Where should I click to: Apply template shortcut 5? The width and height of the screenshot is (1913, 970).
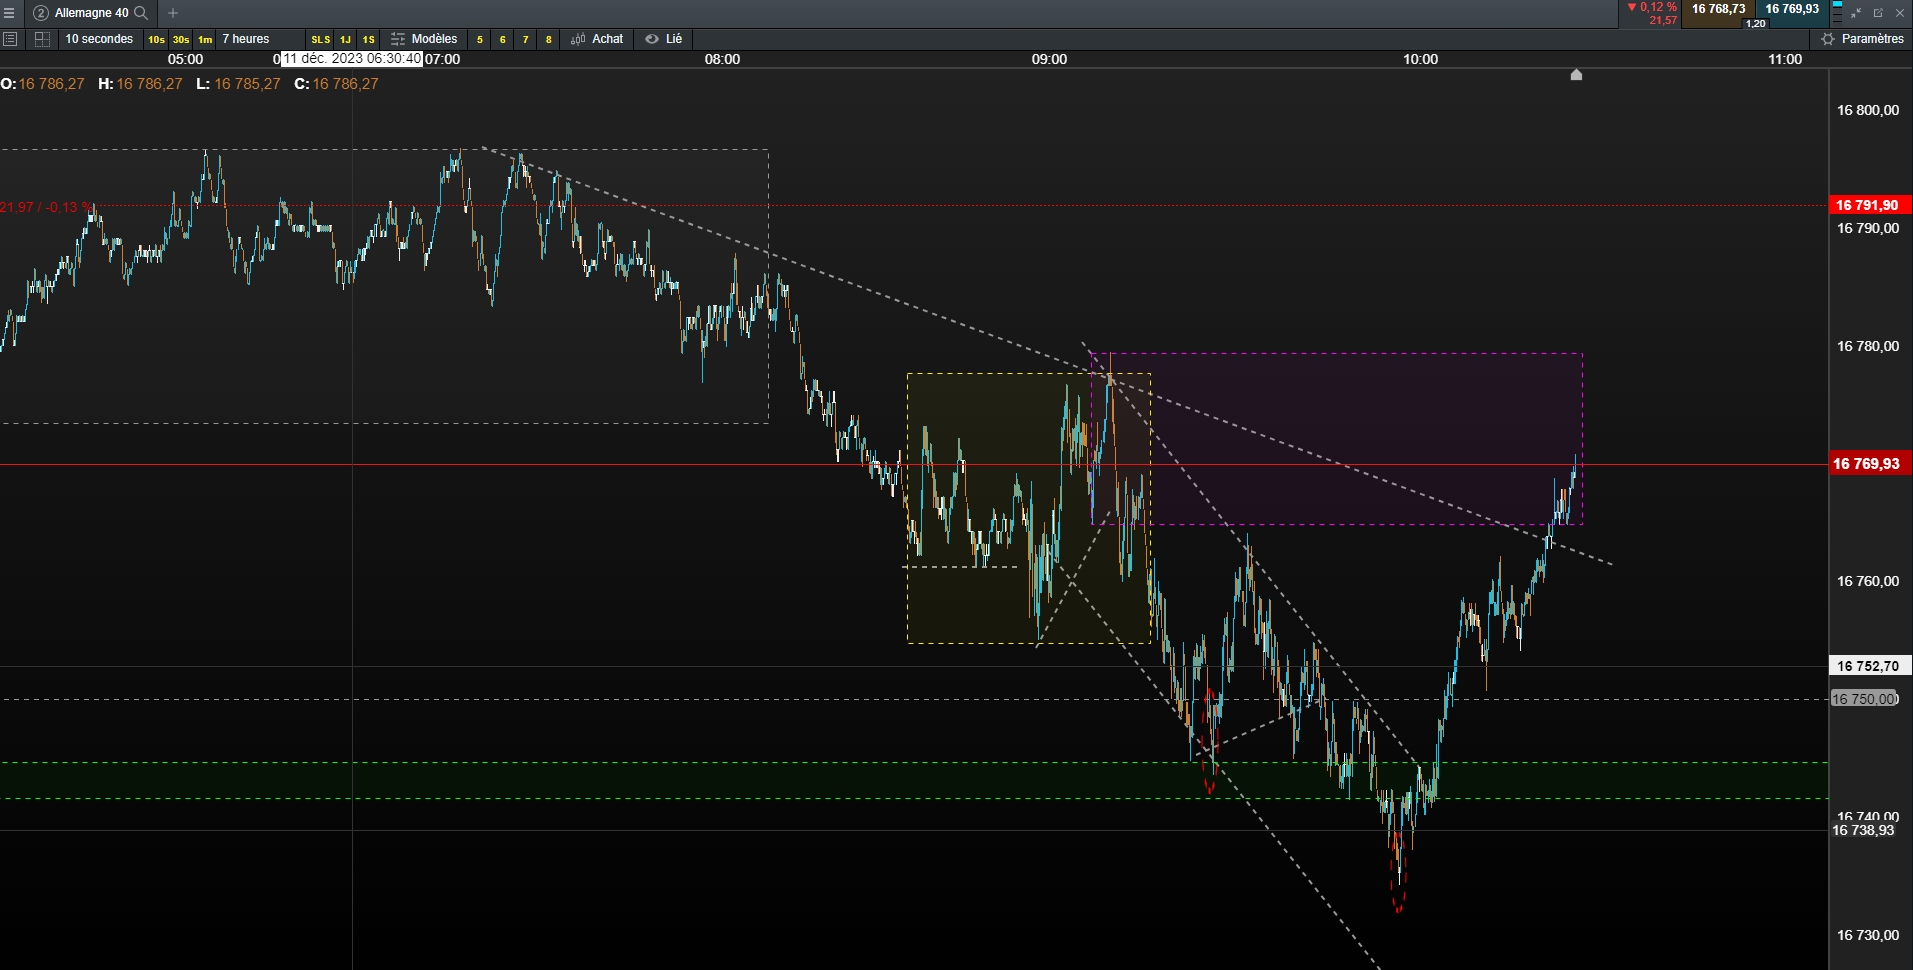click(x=480, y=40)
